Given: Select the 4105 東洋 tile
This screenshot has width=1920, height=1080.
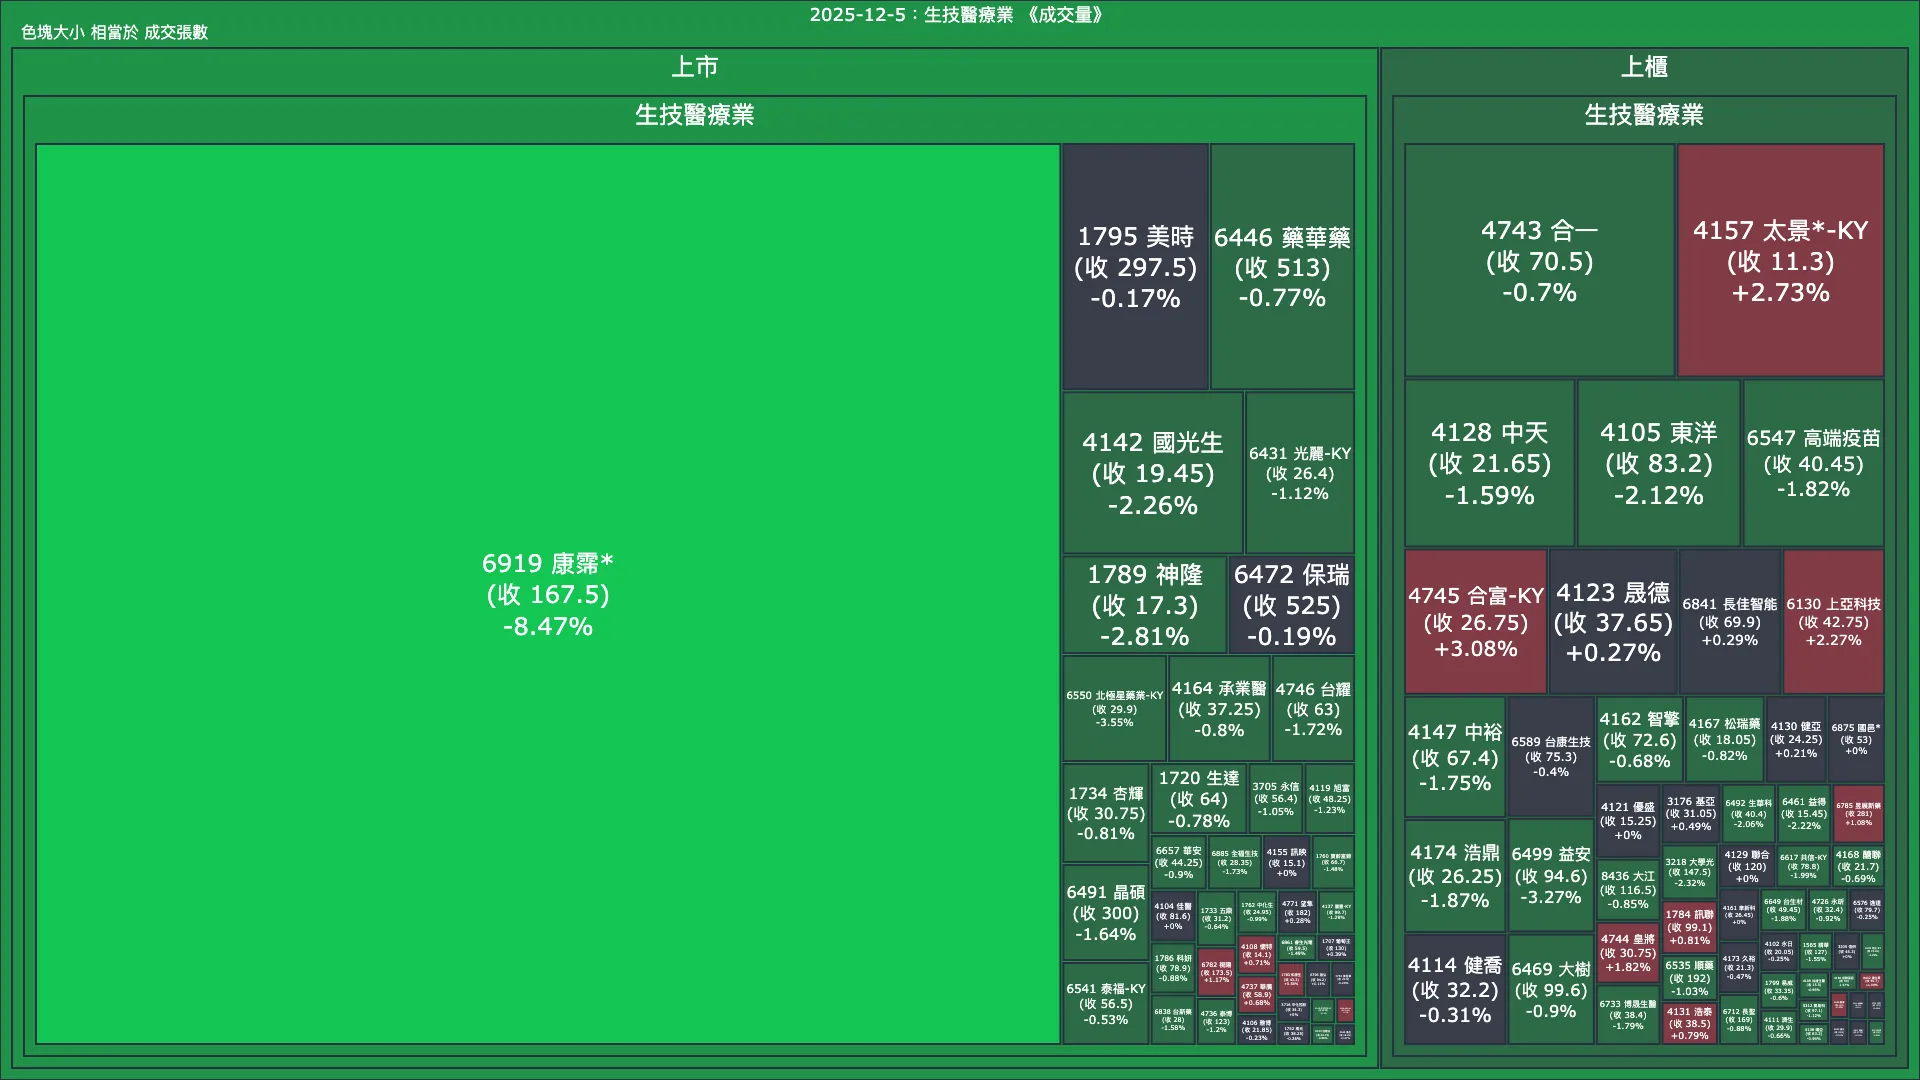Looking at the screenshot, I should point(1658,463).
